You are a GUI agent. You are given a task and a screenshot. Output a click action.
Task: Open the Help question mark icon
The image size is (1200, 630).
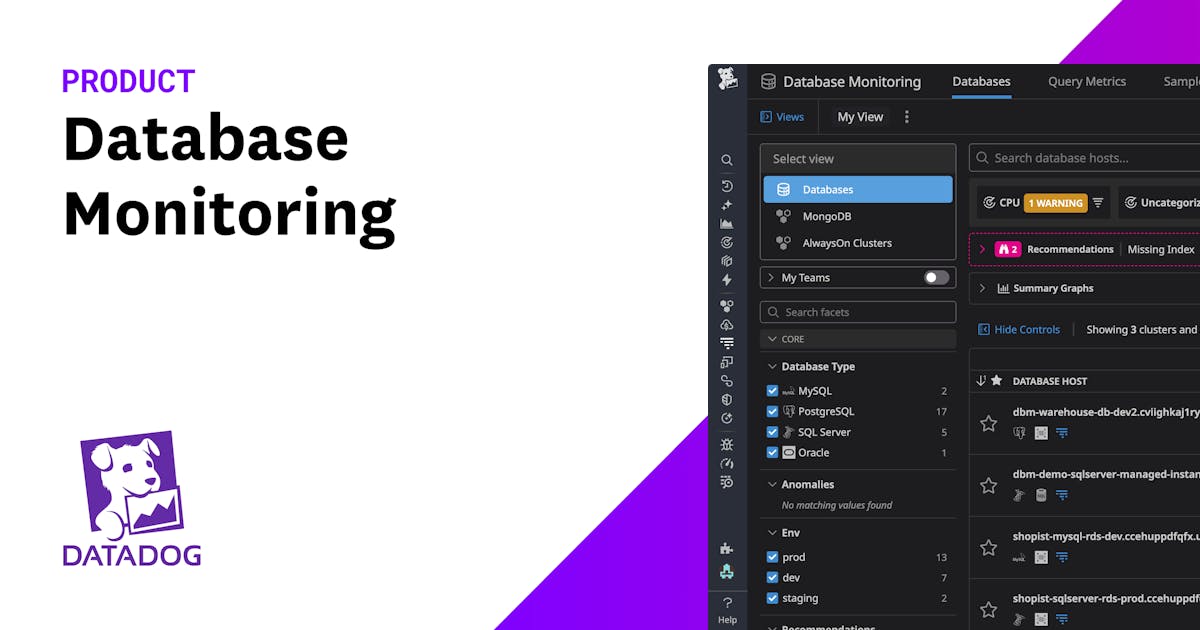pos(727,603)
